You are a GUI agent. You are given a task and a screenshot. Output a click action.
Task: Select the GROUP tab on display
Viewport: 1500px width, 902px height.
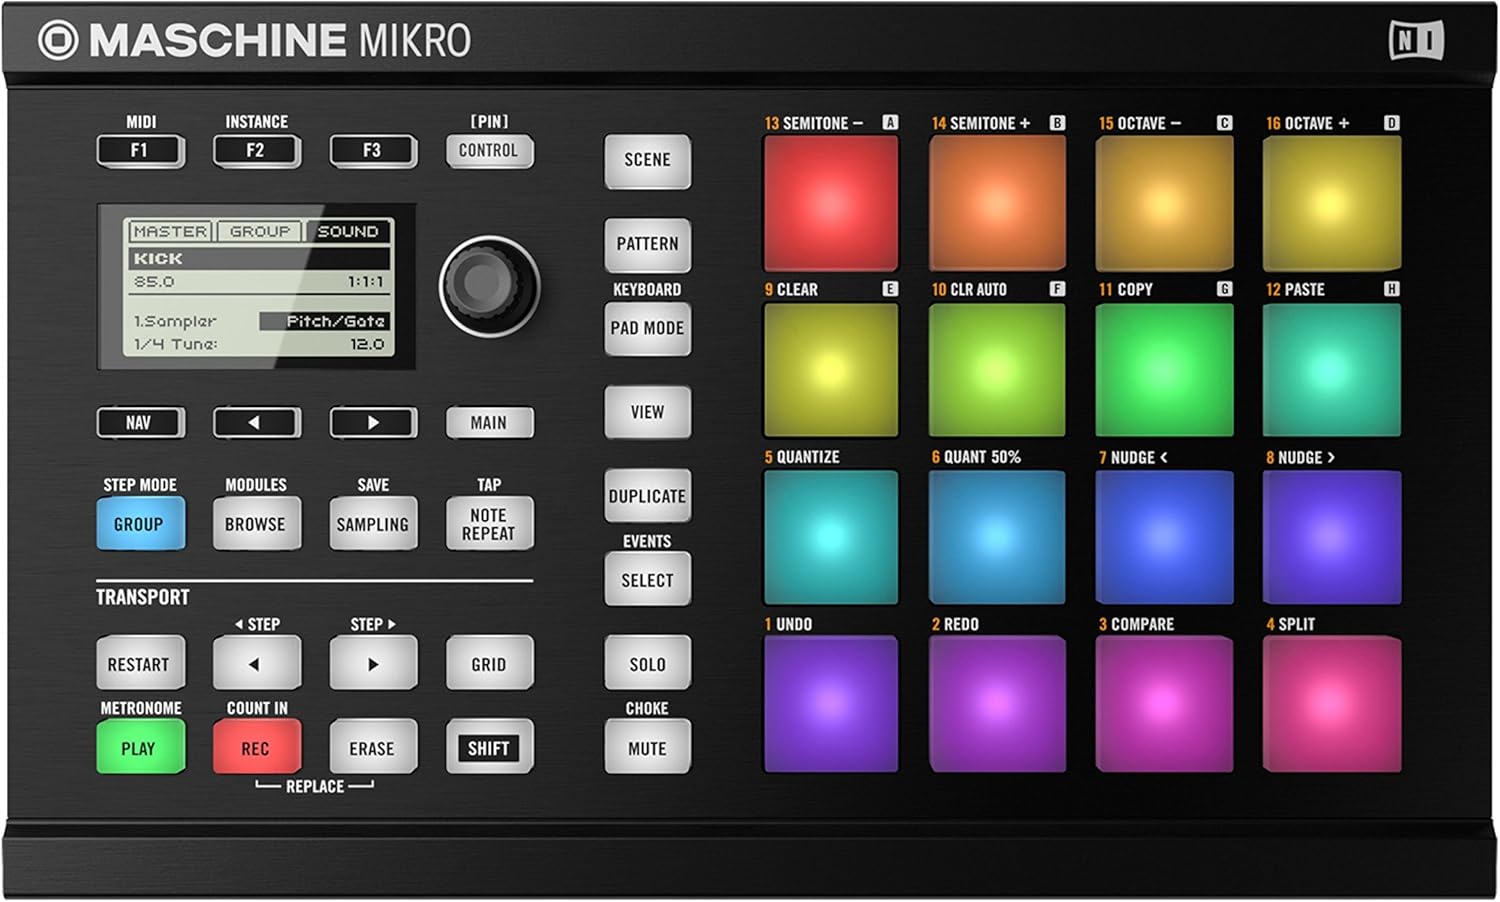pos(260,232)
